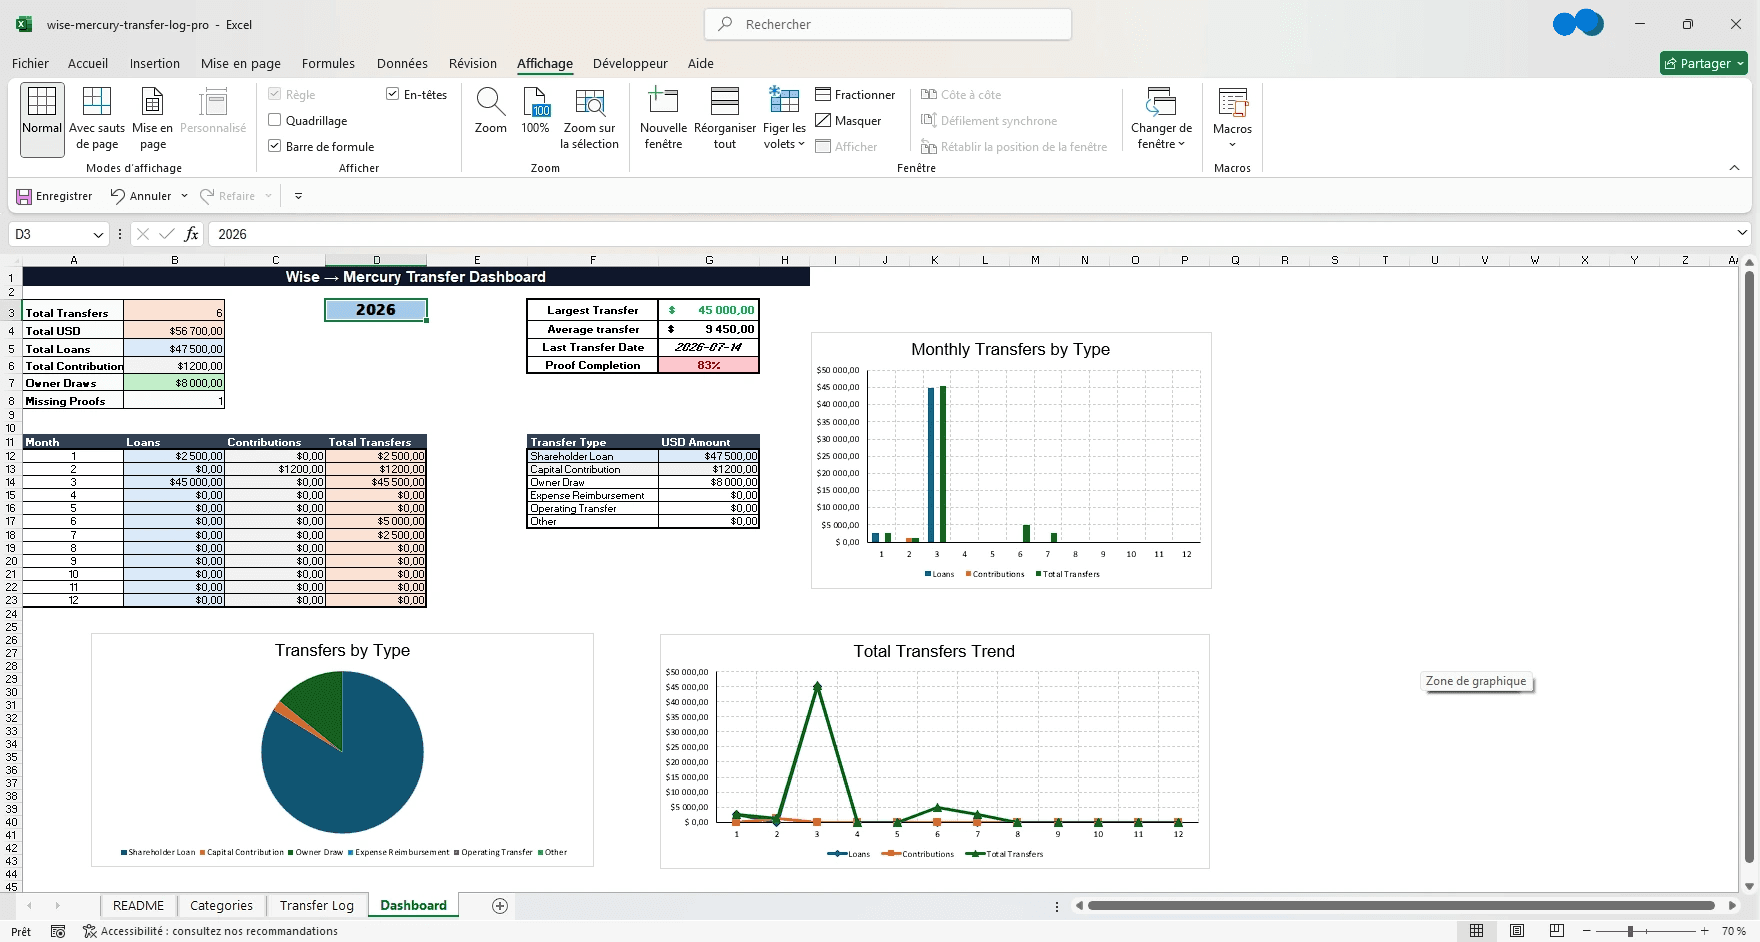1760x942 pixels.
Task: Select the Normal view mode
Action: 42,119
